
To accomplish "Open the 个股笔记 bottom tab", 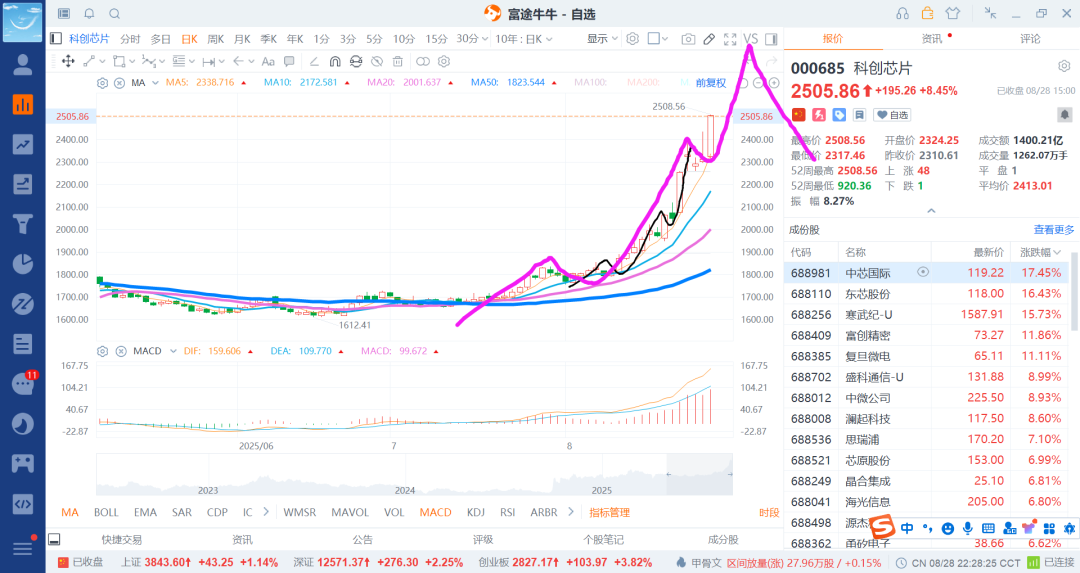I will pyautogui.click(x=603, y=539).
